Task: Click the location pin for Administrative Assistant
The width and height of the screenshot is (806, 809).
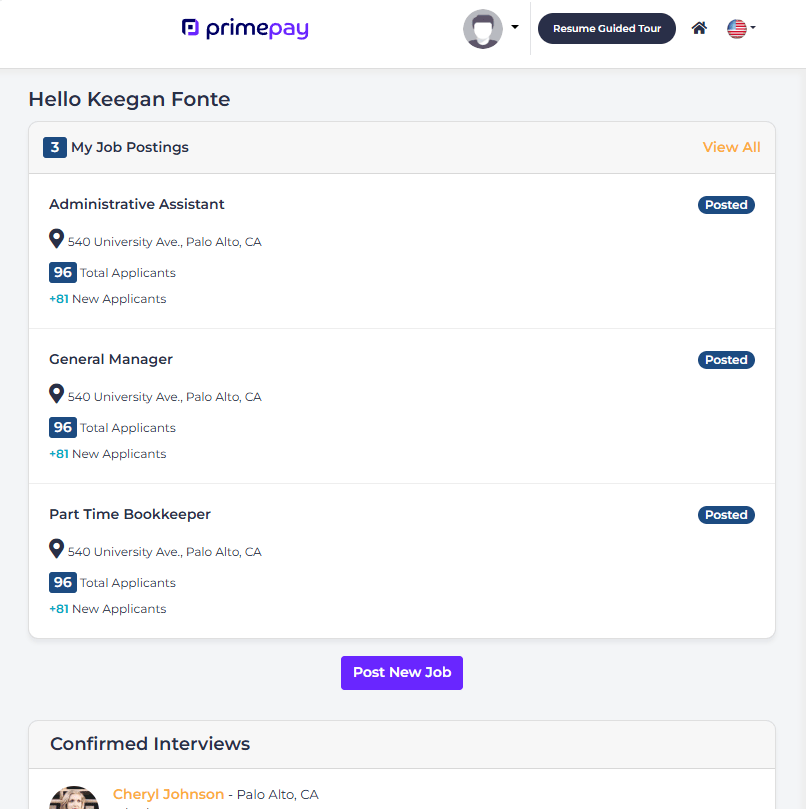Action: point(57,239)
